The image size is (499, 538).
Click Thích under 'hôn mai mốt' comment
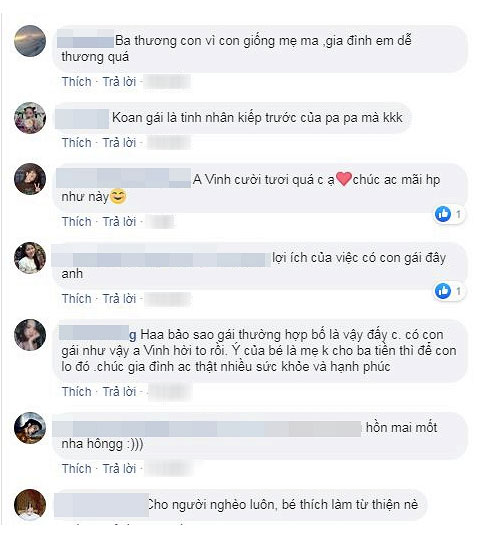click(77, 469)
